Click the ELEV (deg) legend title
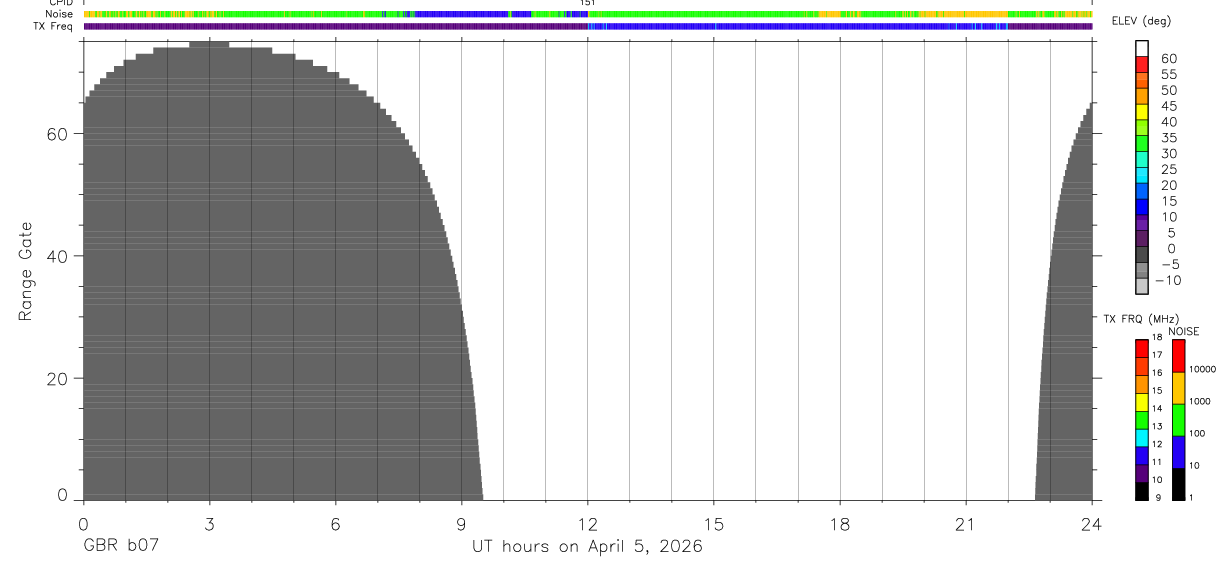 (x=1141, y=21)
